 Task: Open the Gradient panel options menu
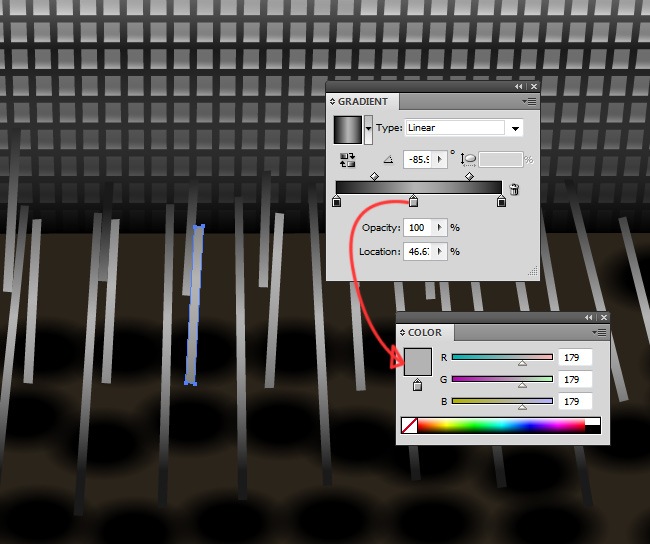(x=529, y=102)
